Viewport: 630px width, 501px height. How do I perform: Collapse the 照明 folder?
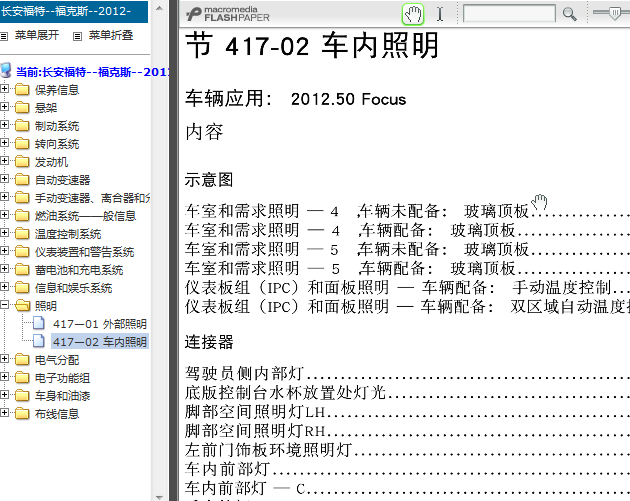coord(4,305)
